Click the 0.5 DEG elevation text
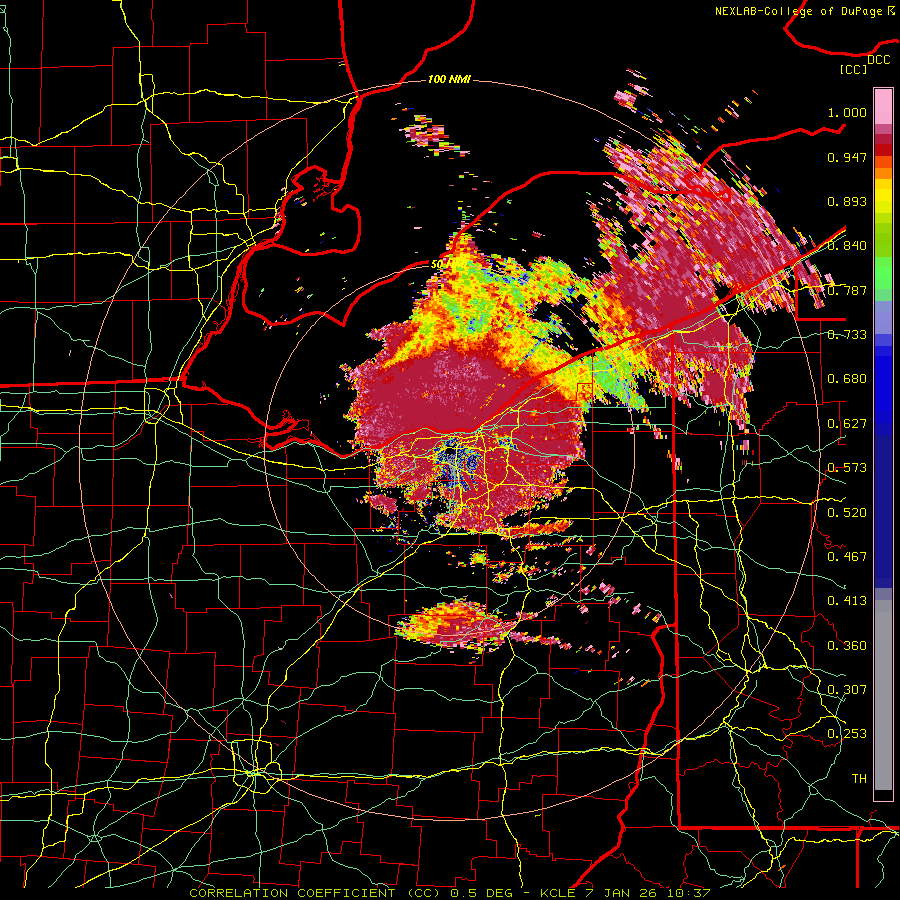The width and height of the screenshot is (900, 900). [x=481, y=893]
